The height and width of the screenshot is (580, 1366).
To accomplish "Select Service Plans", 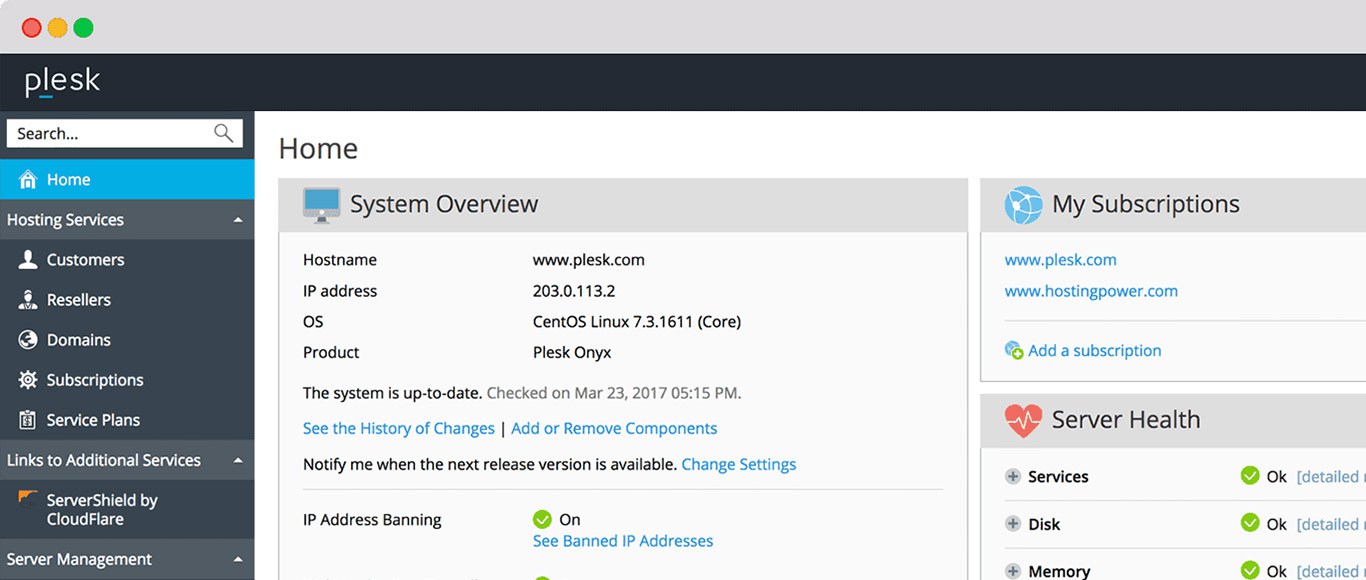I will point(127,420).
